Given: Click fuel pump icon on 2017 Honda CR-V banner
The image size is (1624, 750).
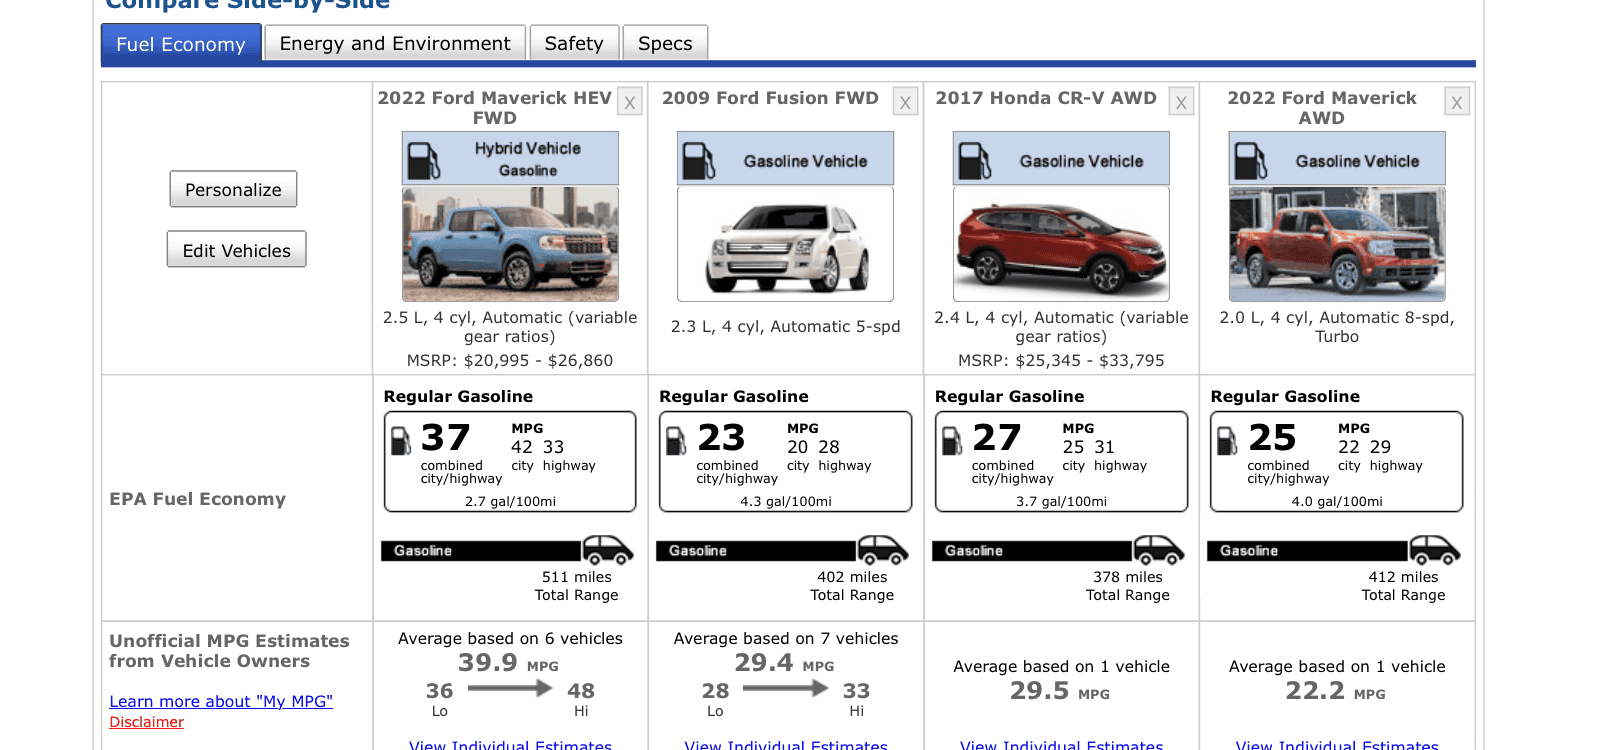Looking at the screenshot, I should 975,160.
